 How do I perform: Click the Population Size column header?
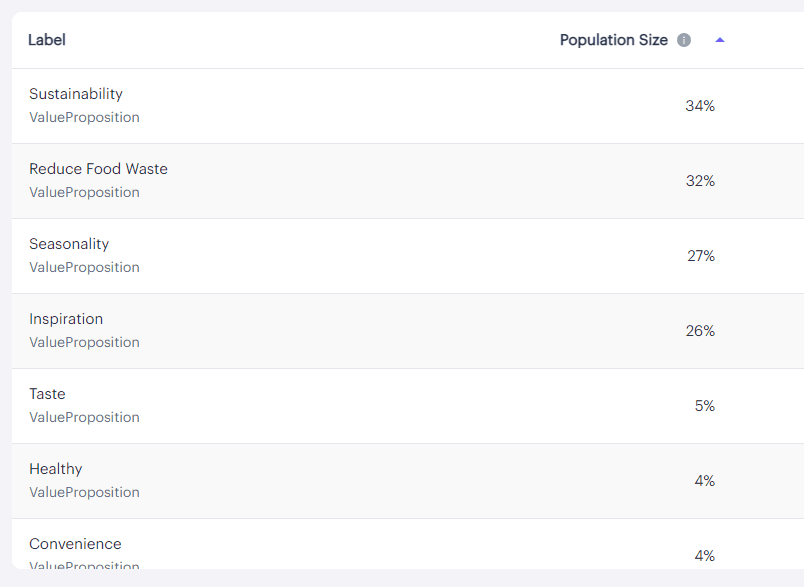(614, 40)
